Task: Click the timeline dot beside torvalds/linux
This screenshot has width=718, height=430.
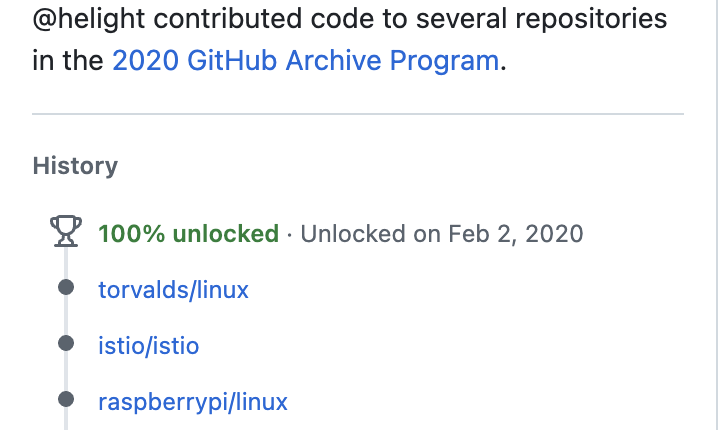Action: click(66, 288)
